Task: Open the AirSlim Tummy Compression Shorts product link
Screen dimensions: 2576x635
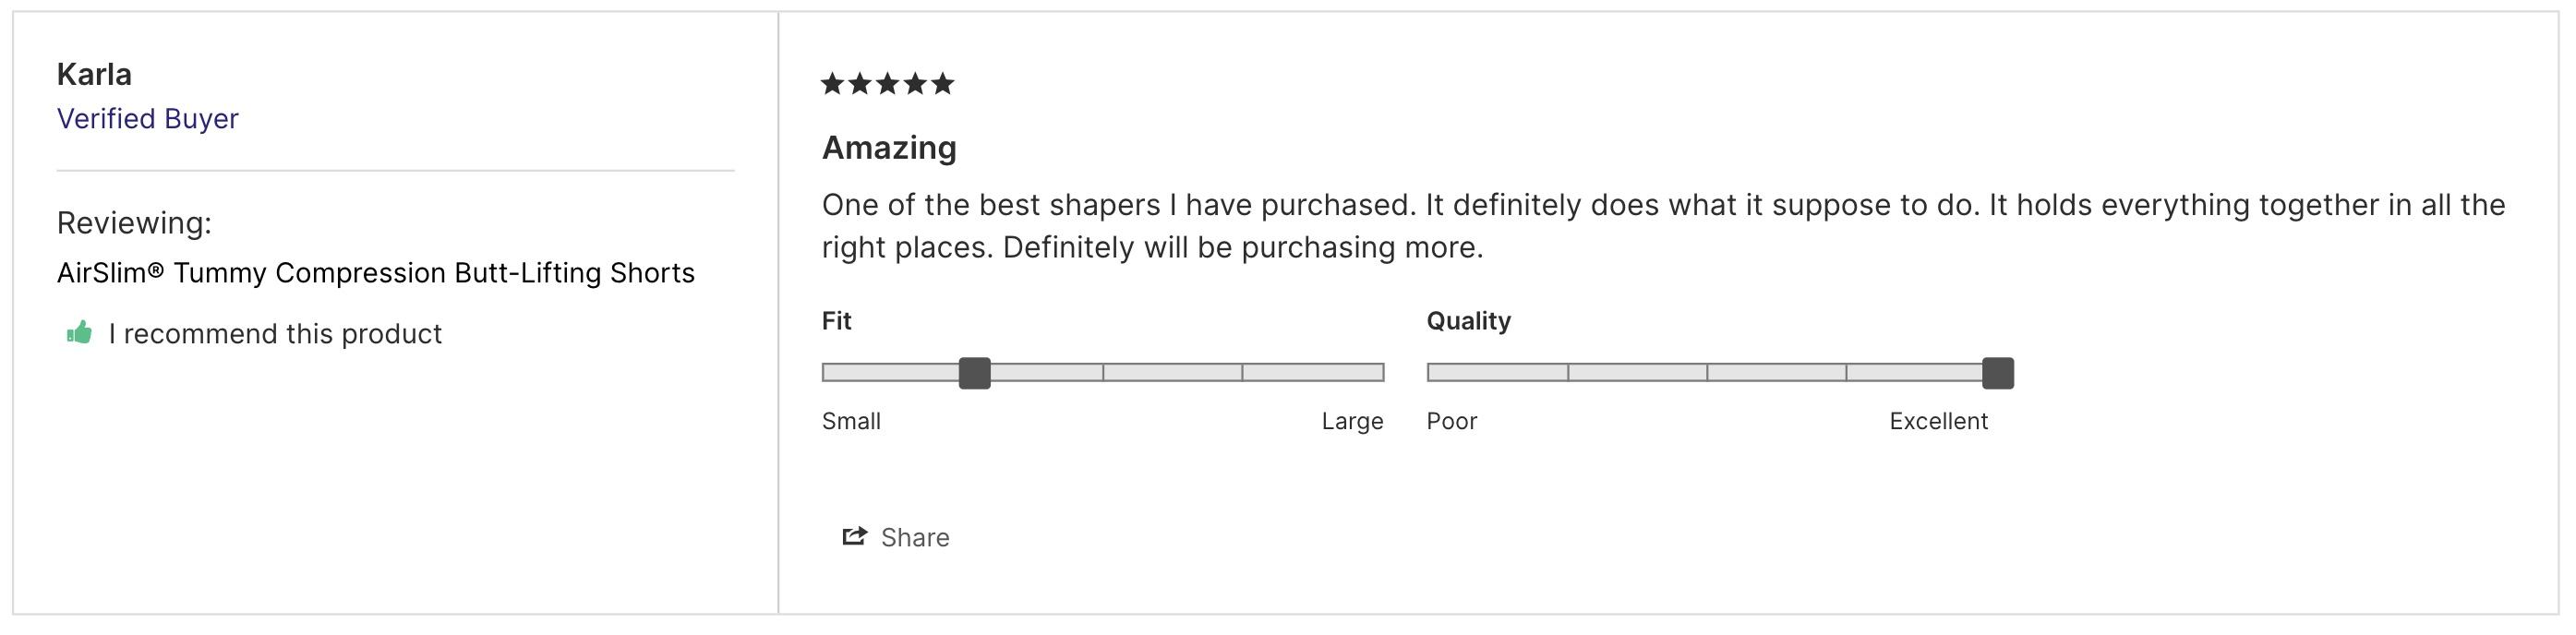Action: [x=376, y=273]
